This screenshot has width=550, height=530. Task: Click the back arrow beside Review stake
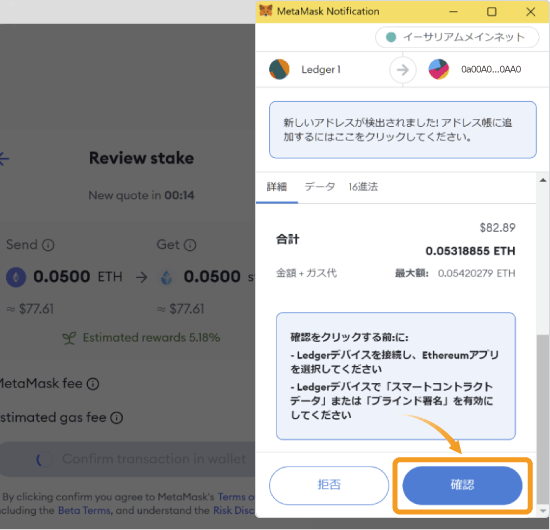pyautogui.click(x=4, y=159)
